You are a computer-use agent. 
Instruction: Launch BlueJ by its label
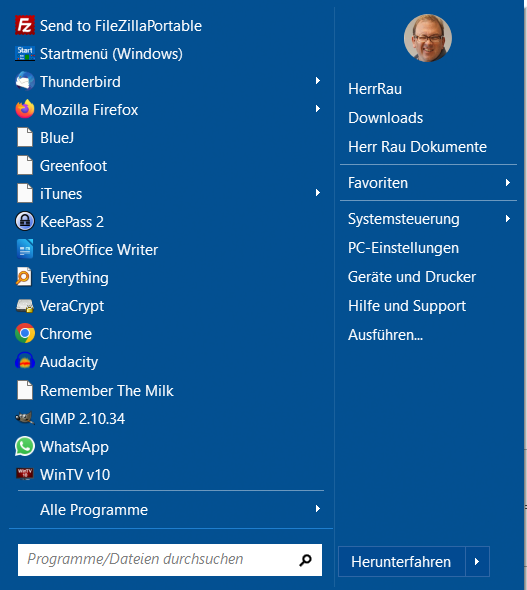coord(57,138)
